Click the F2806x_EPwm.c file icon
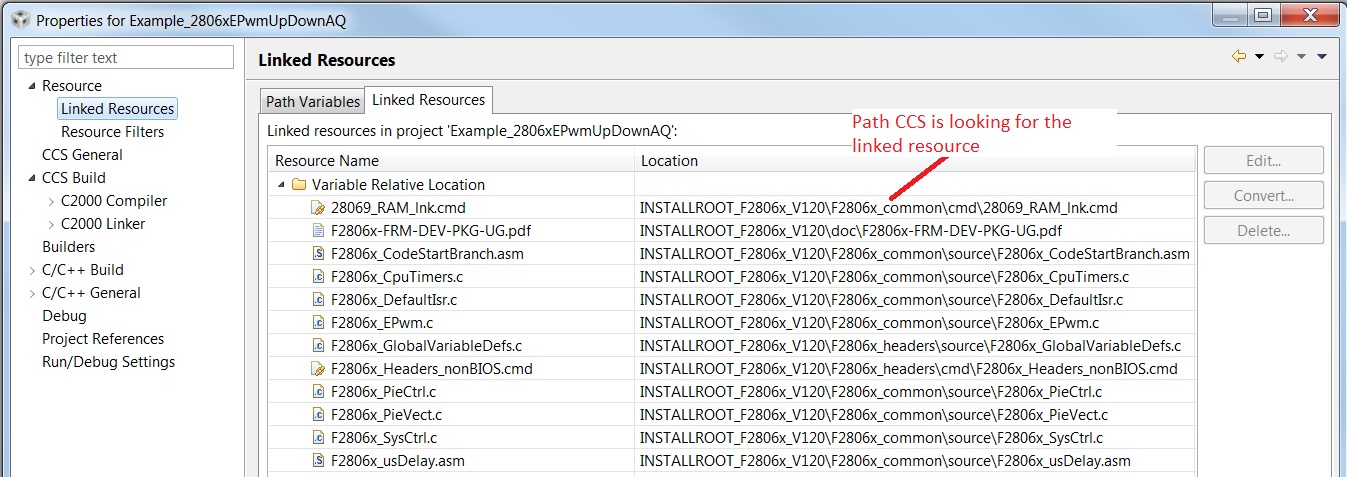This screenshot has height=477, width=1347. tap(318, 323)
